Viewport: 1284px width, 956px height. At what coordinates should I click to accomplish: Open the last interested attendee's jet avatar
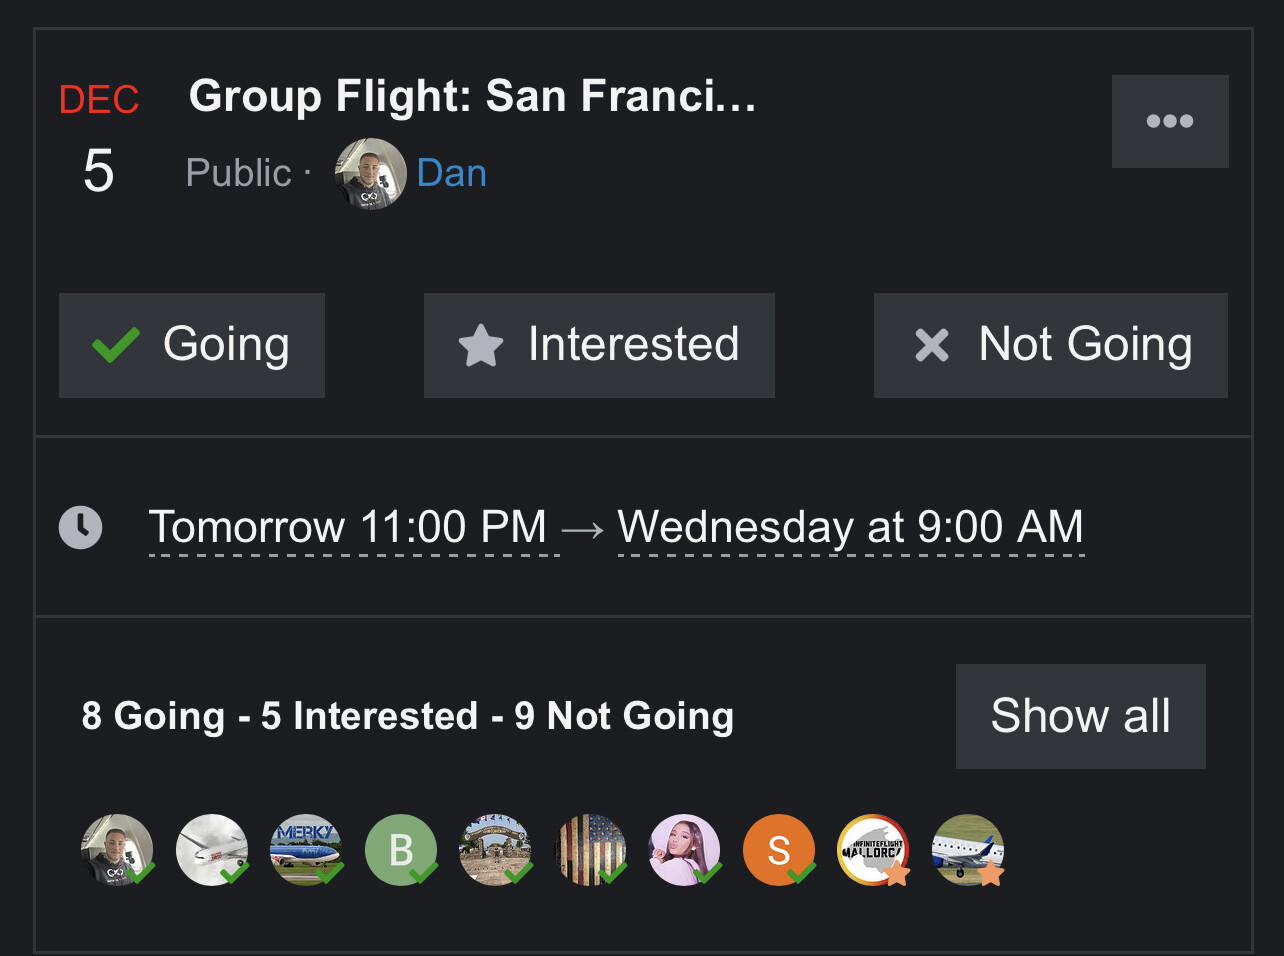[x=967, y=850]
